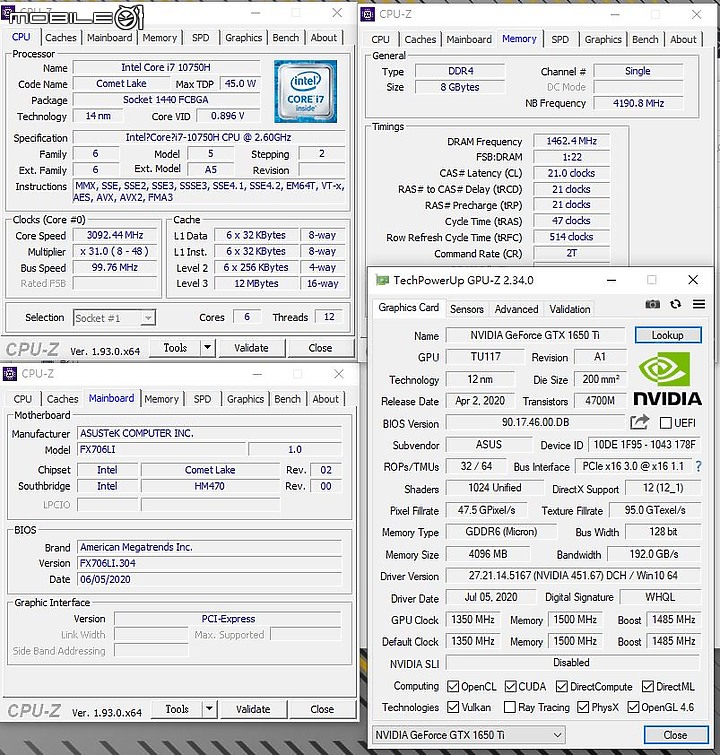Screen dimensions: 720x755
Task: Click Tools button in CPU window
Action: coord(175,348)
